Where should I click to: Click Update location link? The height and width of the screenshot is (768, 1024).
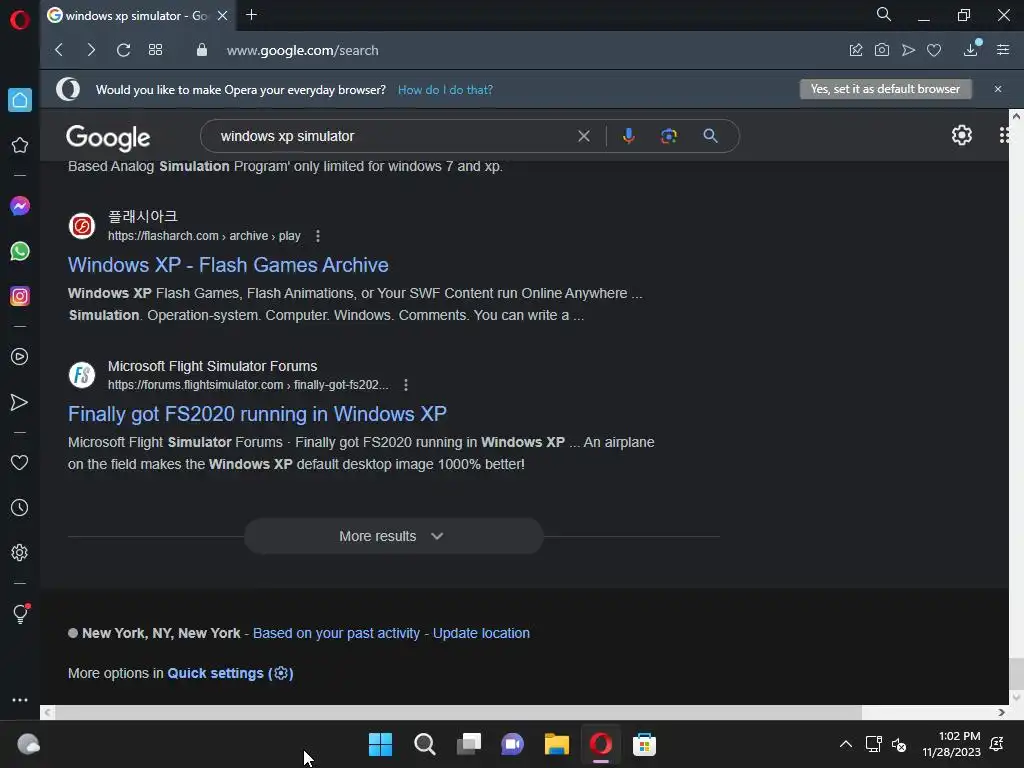(x=481, y=633)
